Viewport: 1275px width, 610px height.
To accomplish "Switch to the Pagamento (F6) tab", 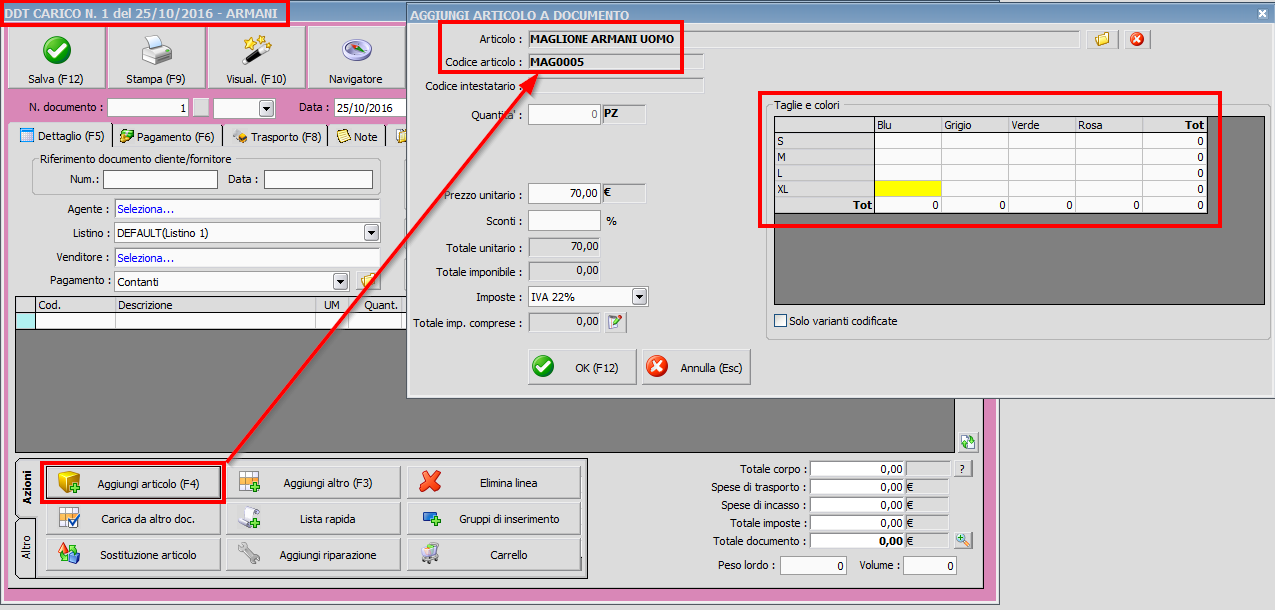I will [166, 136].
